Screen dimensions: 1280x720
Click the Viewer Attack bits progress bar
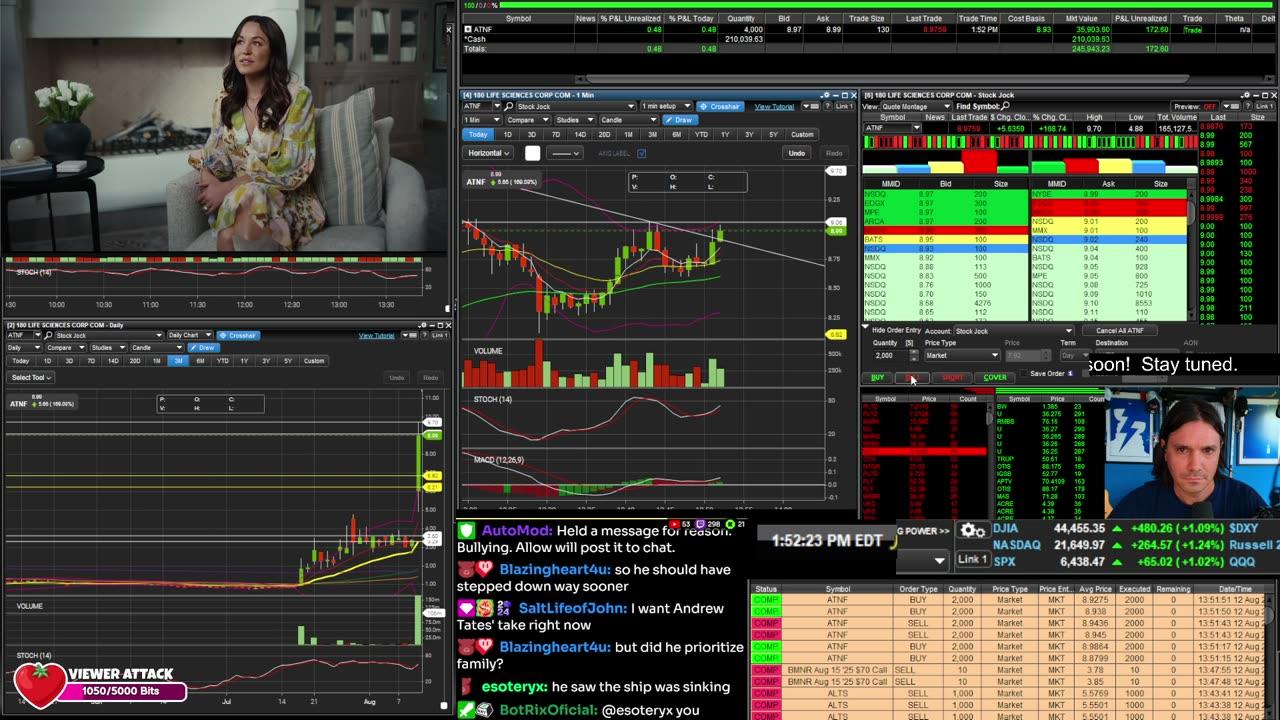123,691
